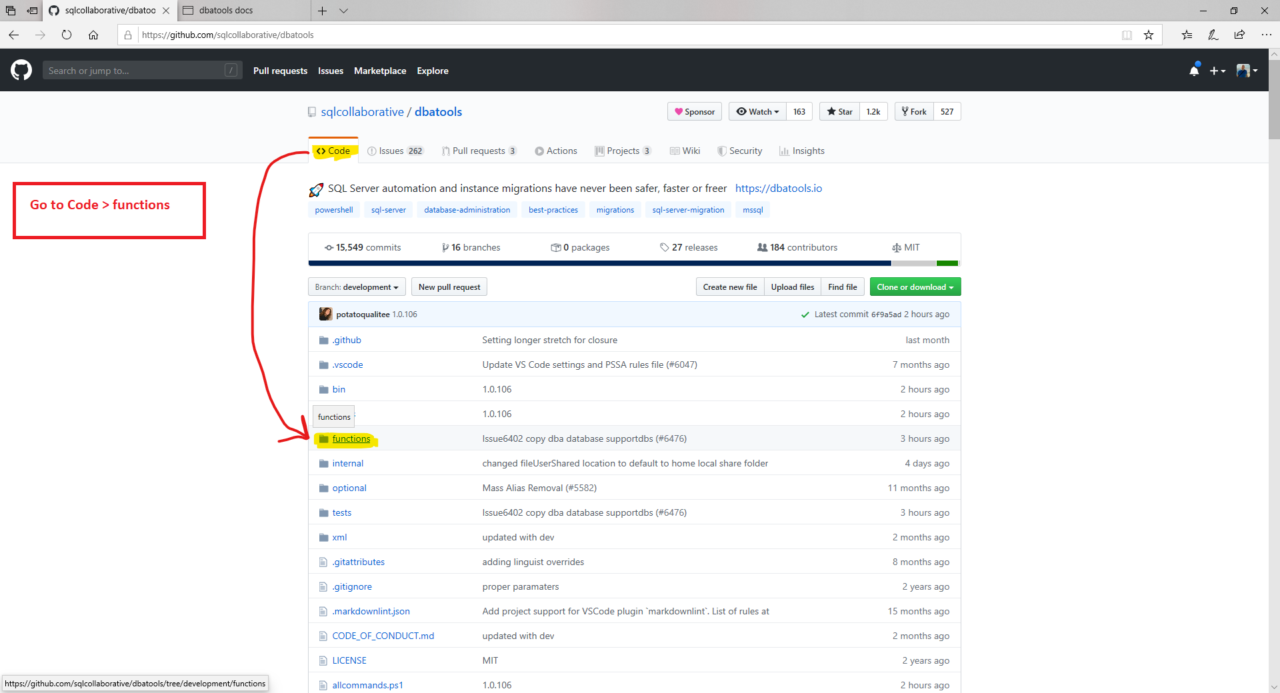The image size is (1280, 693).
Task: Open the internal folder
Action: (x=348, y=463)
